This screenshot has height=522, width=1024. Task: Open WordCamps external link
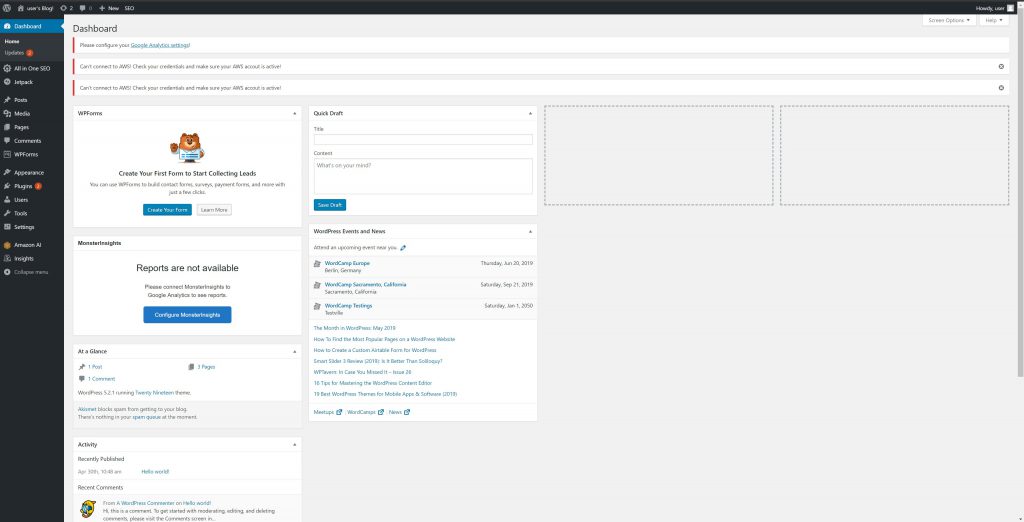pos(365,412)
